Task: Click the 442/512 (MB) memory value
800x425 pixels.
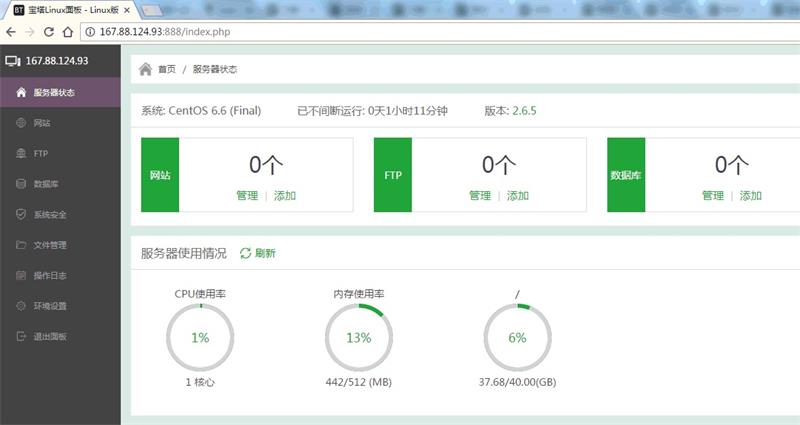Action: tap(359, 382)
